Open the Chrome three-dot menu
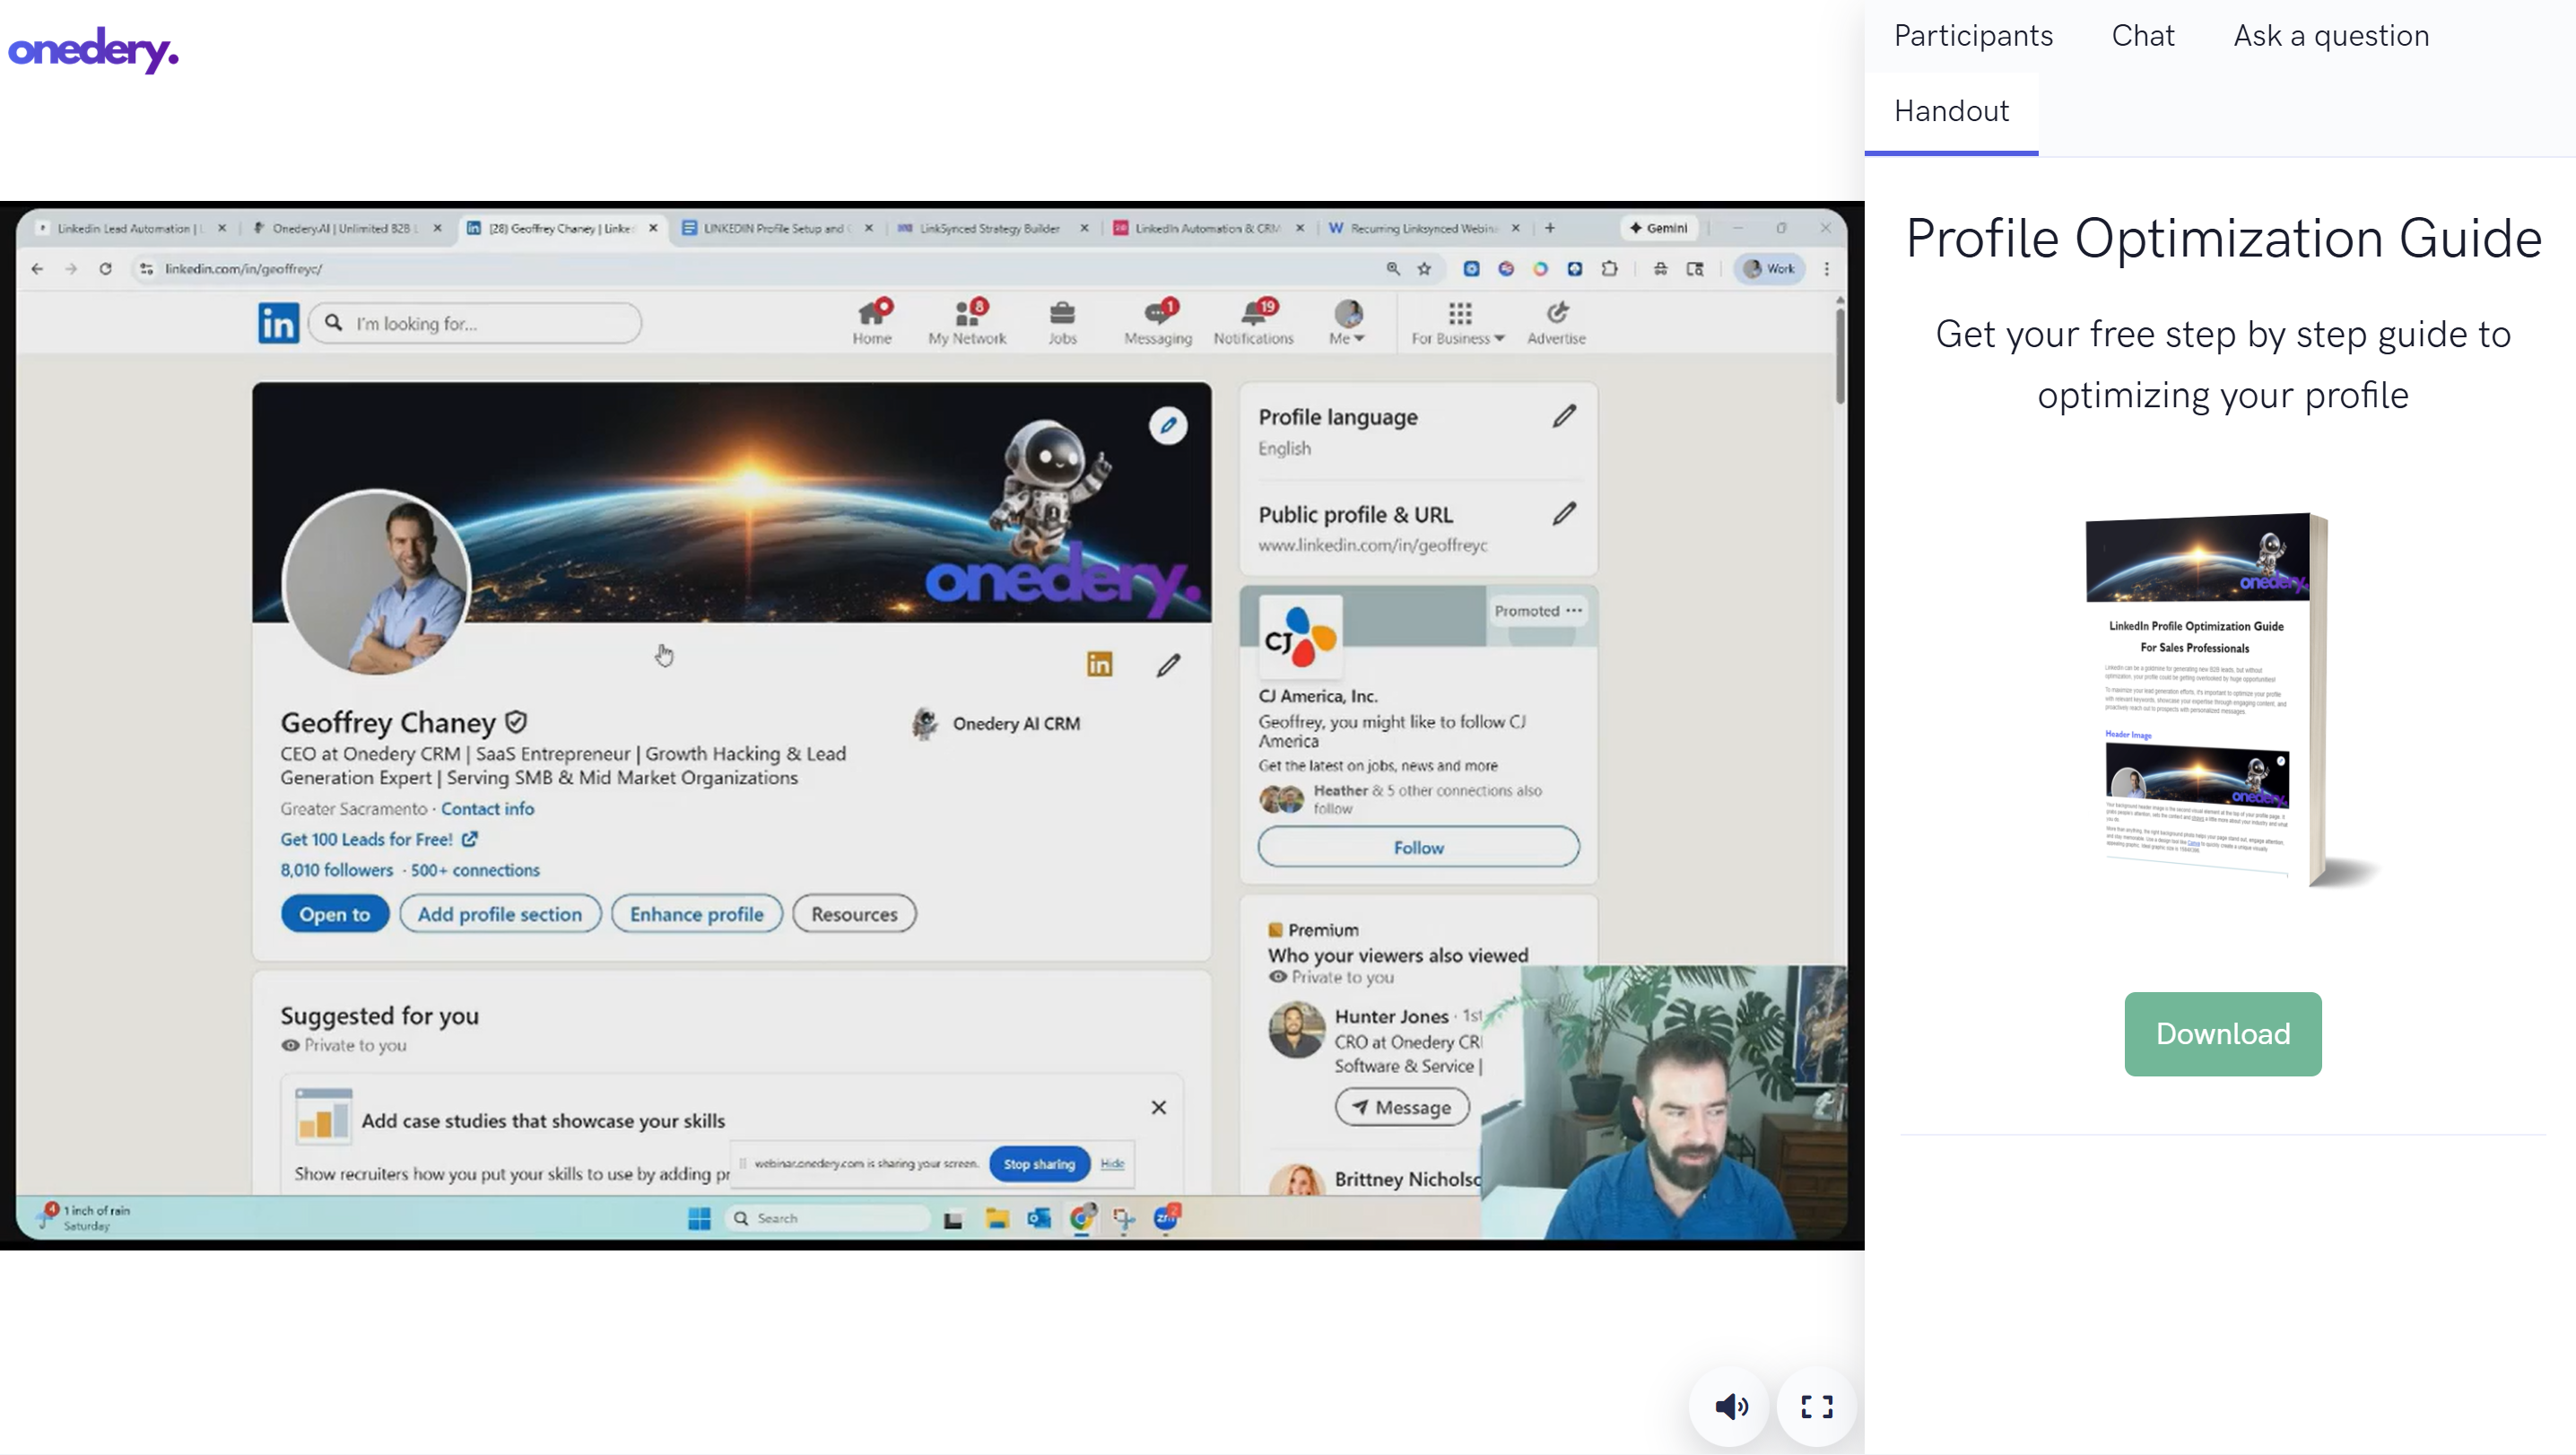Image resolution: width=2576 pixels, height=1455 pixels. pyautogui.click(x=1827, y=268)
